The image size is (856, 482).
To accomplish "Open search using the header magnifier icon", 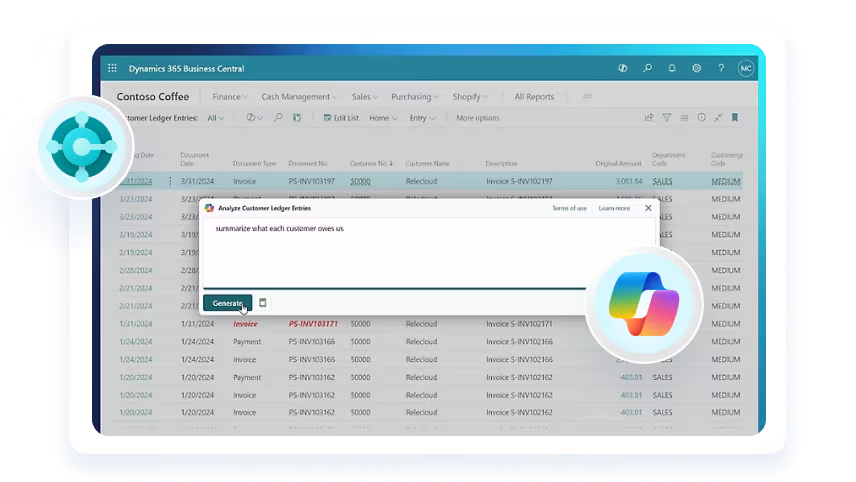I will coord(648,69).
